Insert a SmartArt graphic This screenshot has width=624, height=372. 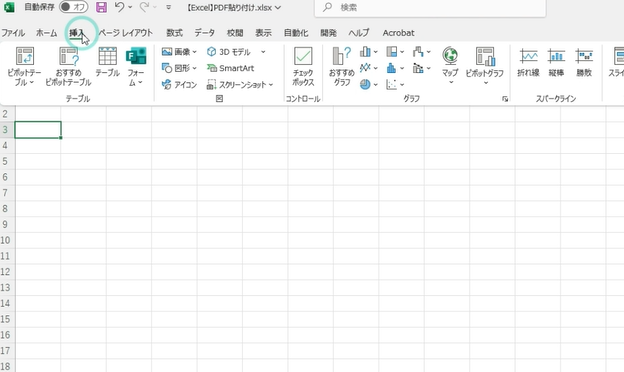(231, 68)
